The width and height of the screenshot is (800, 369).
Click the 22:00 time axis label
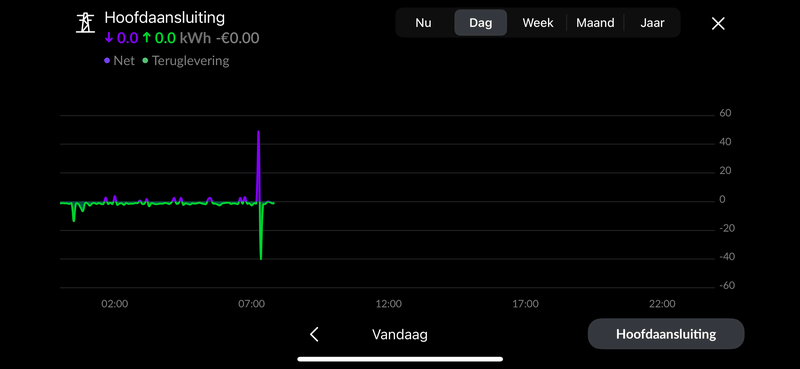coord(662,304)
